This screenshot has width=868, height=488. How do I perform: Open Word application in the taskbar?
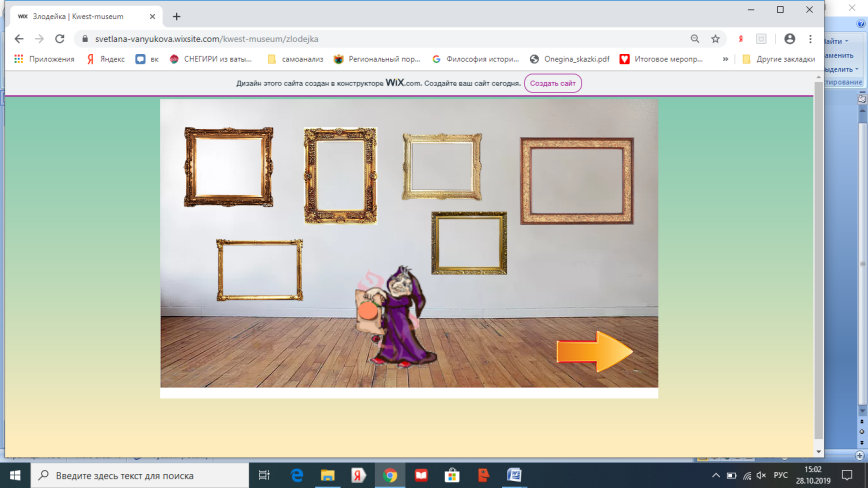[514, 475]
